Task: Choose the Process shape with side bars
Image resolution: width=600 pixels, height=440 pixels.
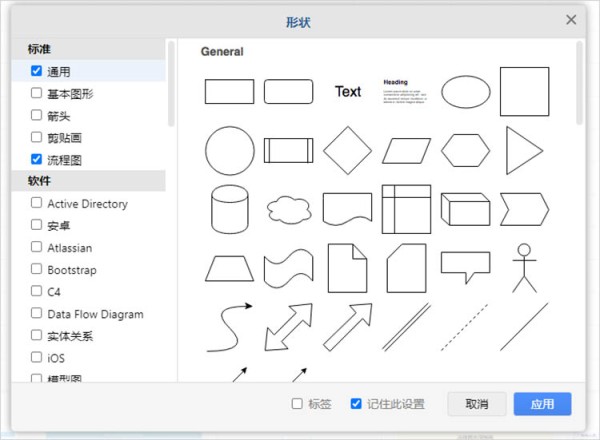Action: point(289,150)
